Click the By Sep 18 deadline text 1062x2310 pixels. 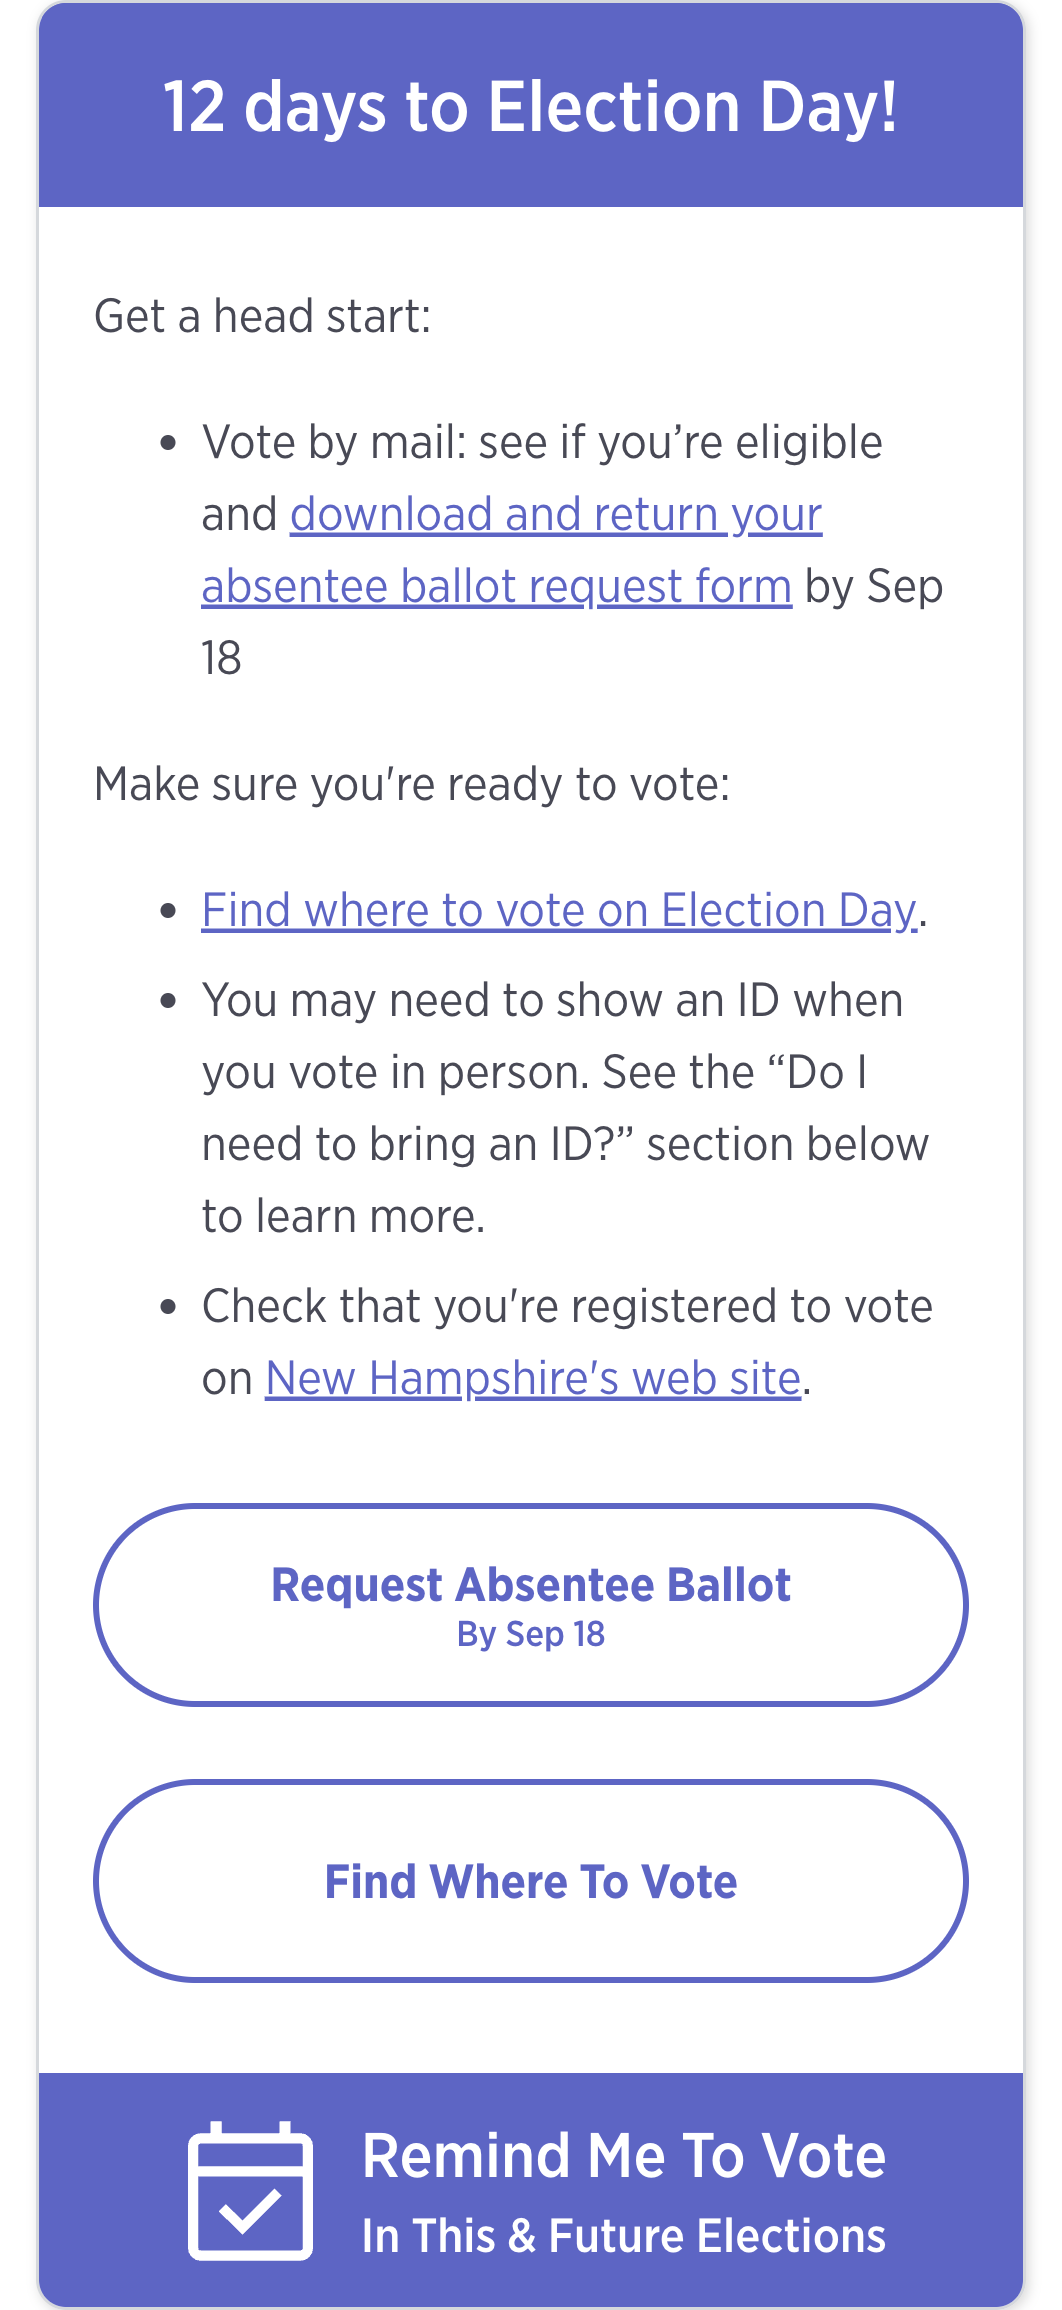[530, 1634]
